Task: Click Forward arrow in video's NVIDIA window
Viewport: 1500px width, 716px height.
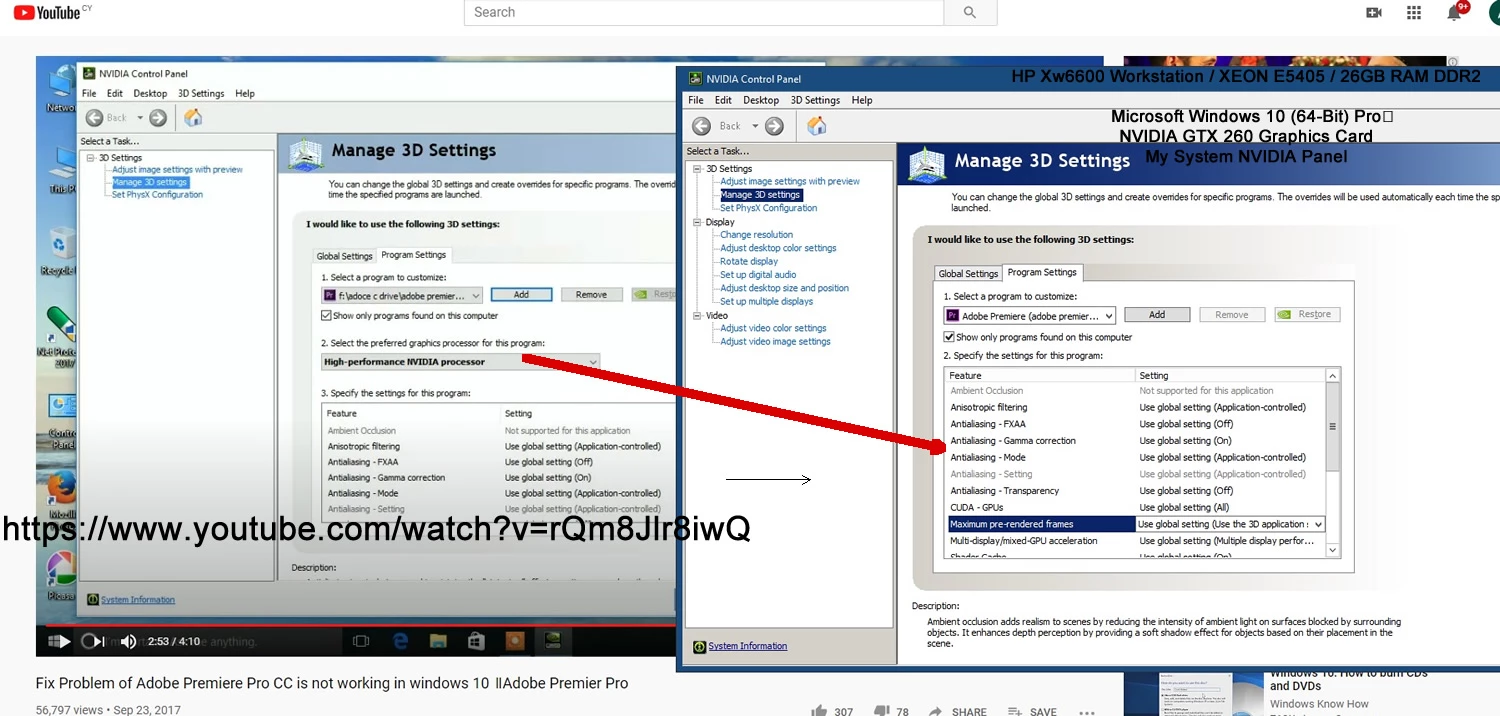Action: (x=158, y=118)
